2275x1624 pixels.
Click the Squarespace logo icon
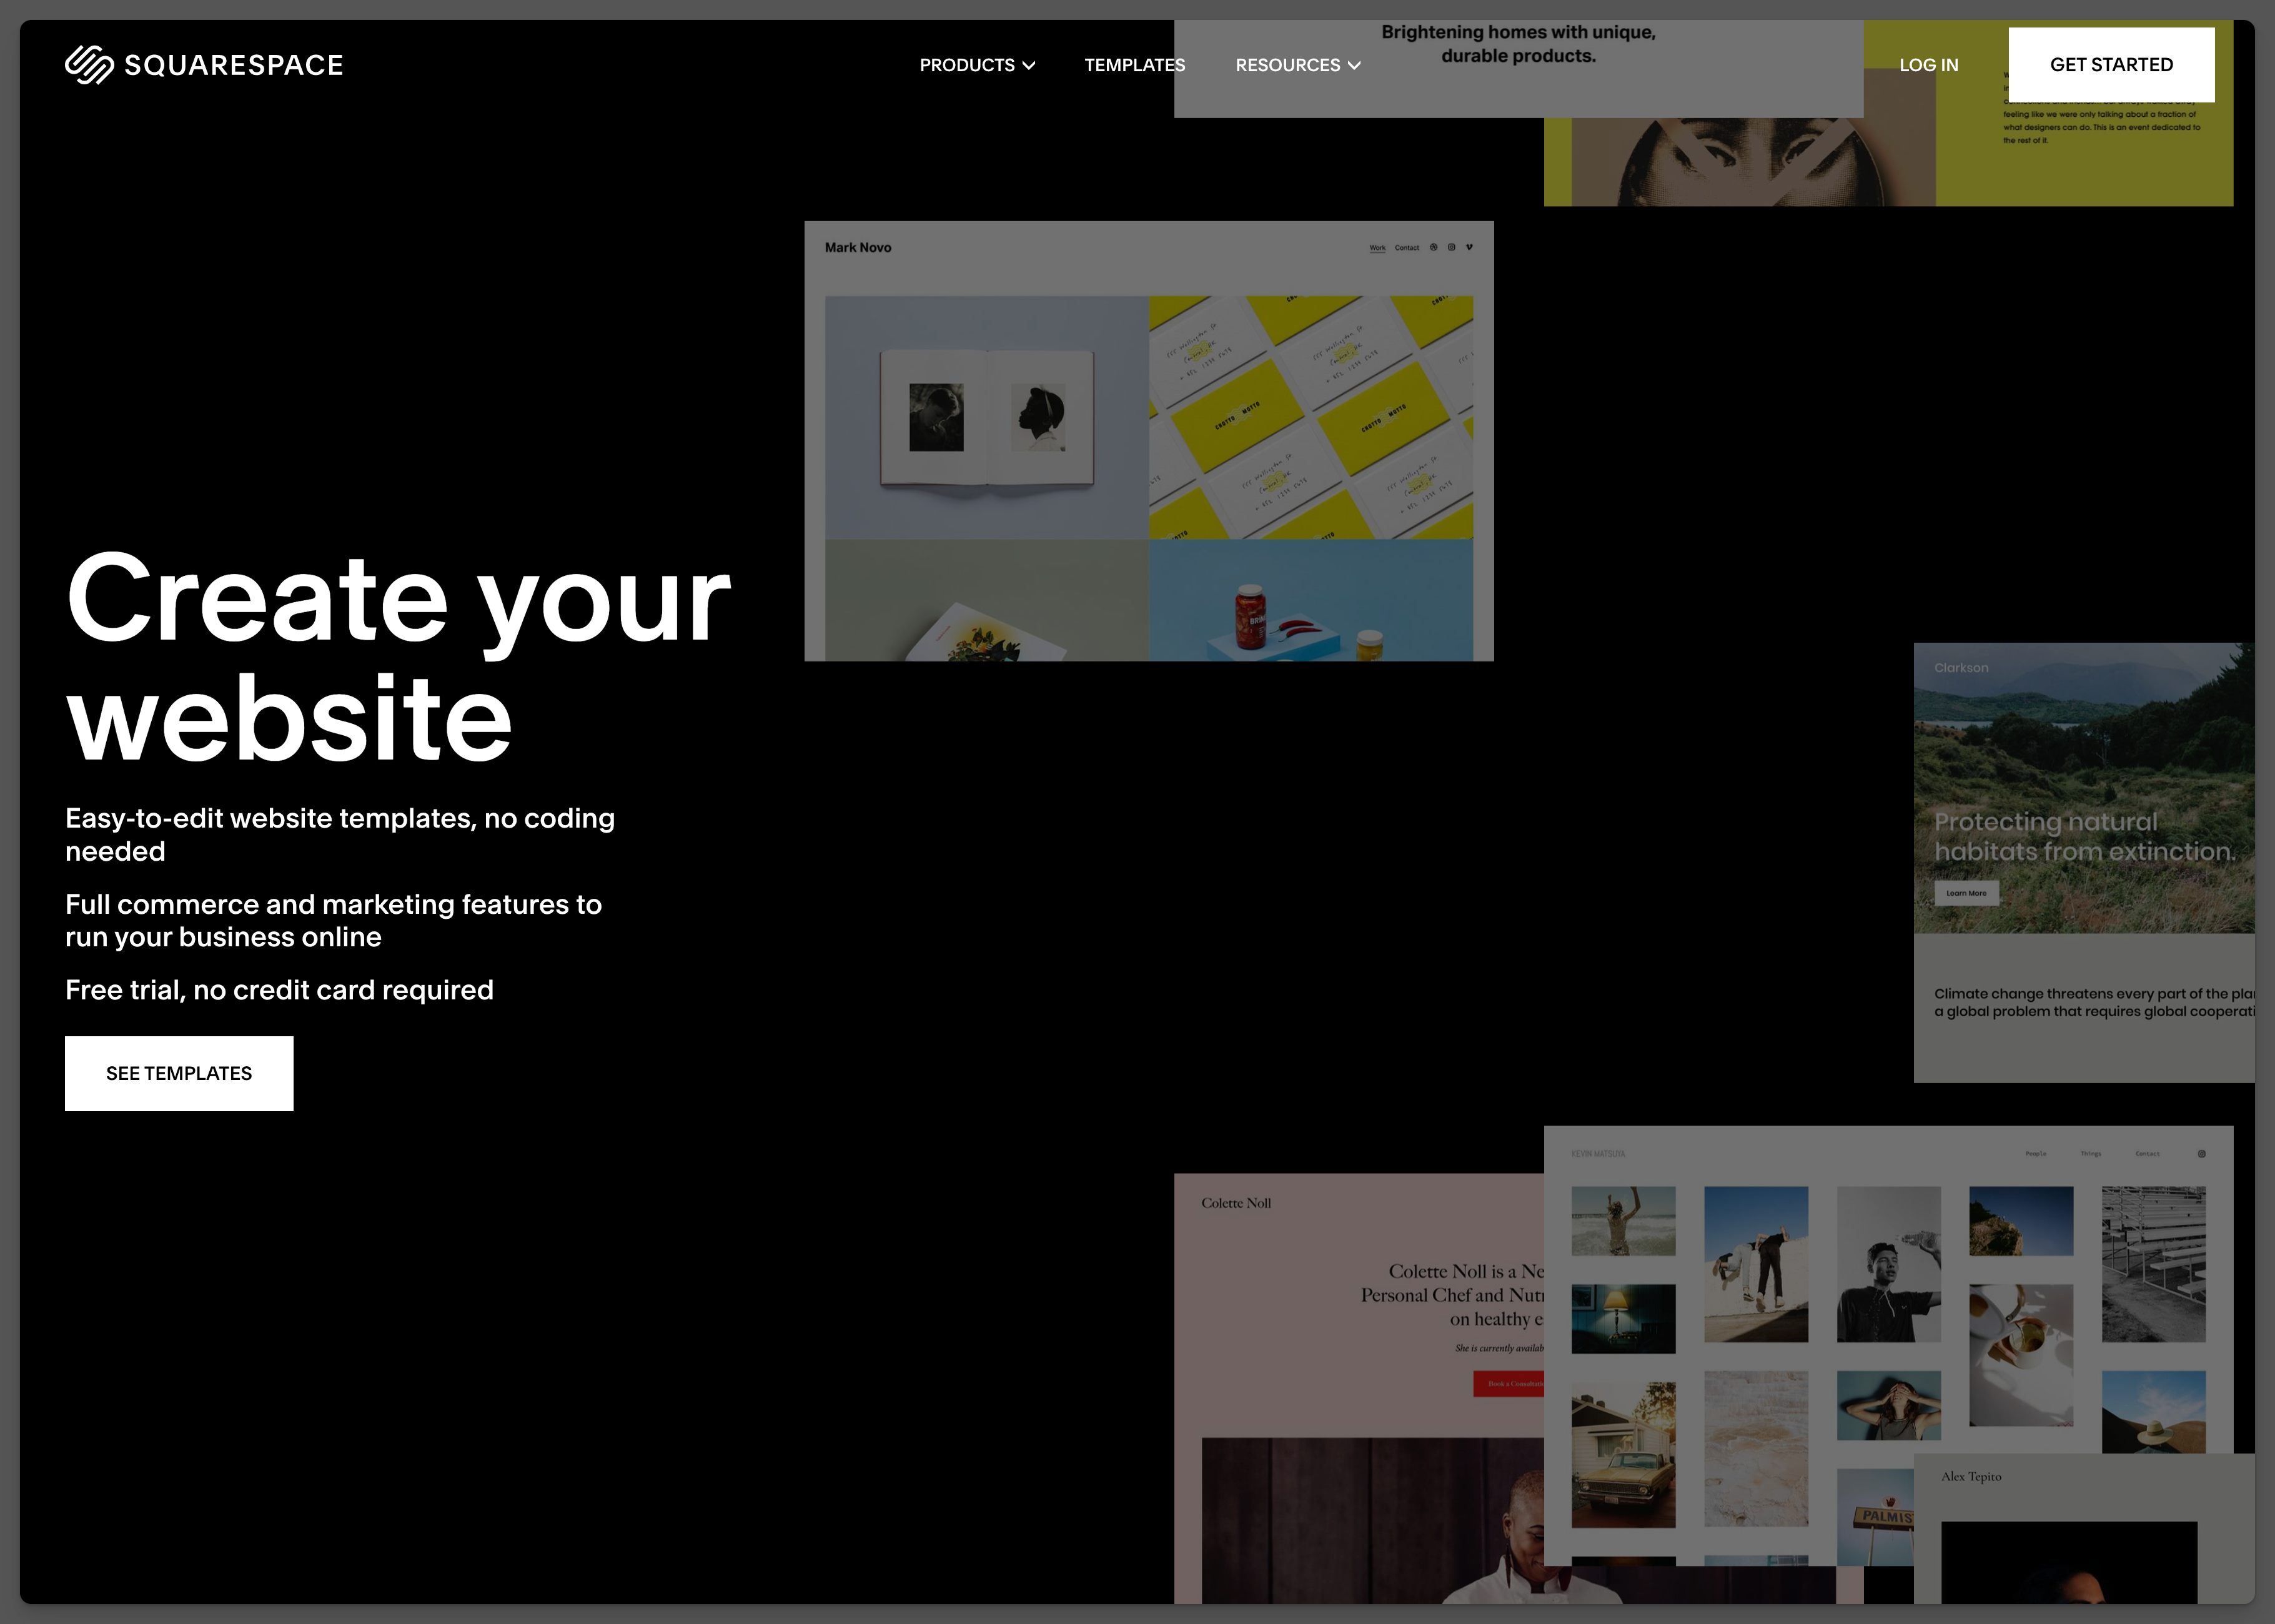[89, 65]
